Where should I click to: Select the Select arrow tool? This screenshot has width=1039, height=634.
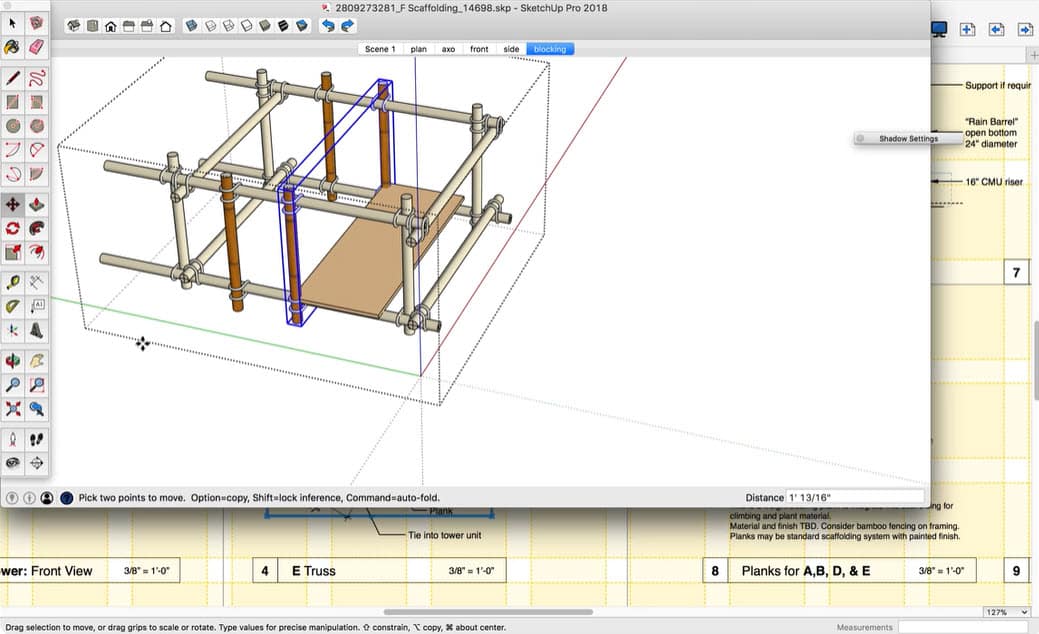tap(13, 23)
